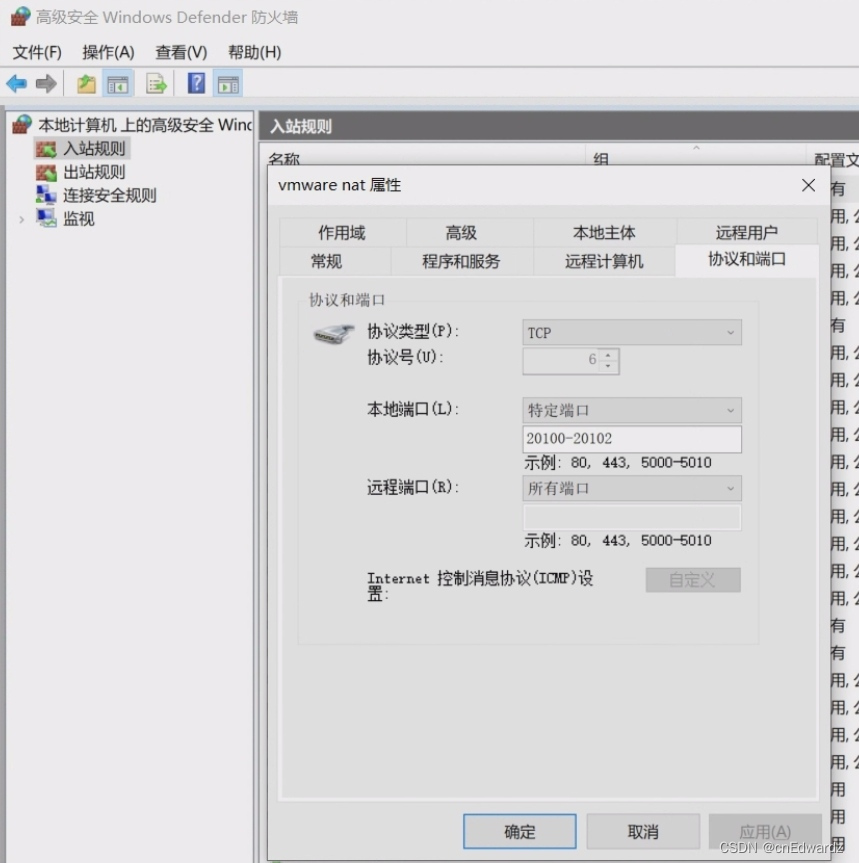Open the 文件(F) menu
This screenshot has height=863, width=859.
(37, 52)
